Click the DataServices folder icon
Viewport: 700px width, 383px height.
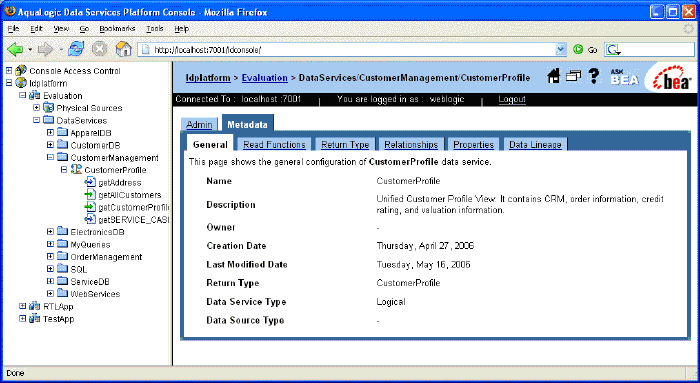[48, 120]
